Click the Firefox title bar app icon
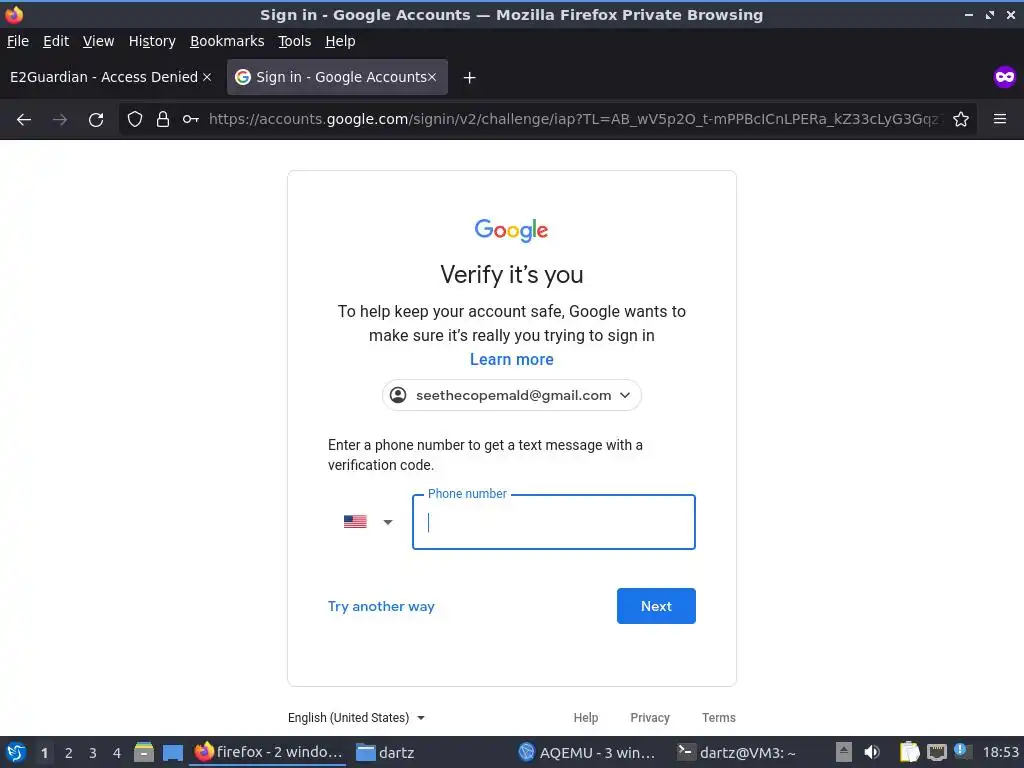The height and width of the screenshot is (768, 1024). pyautogui.click(x=14, y=14)
